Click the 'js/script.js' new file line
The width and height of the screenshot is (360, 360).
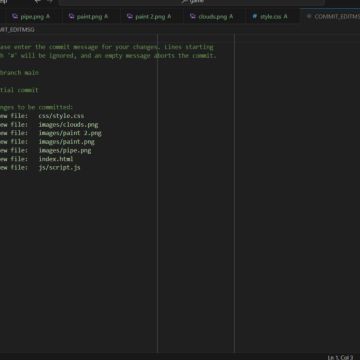click(40, 168)
